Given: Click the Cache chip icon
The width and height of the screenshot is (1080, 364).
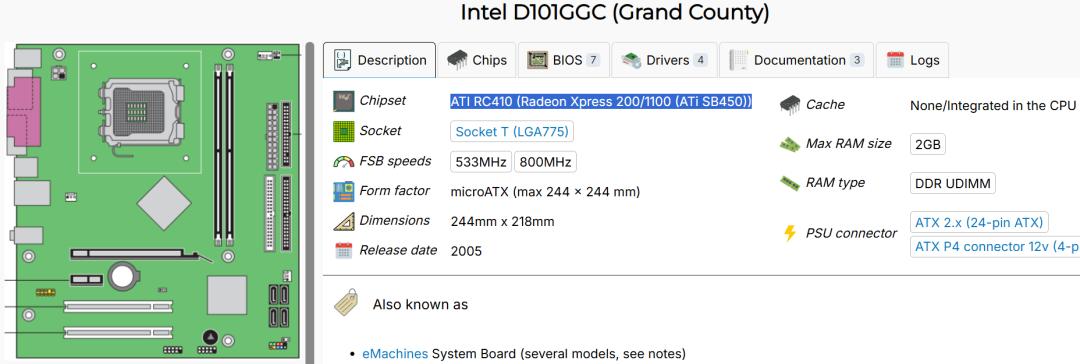Looking at the screenshot, I should pos(789,105).
